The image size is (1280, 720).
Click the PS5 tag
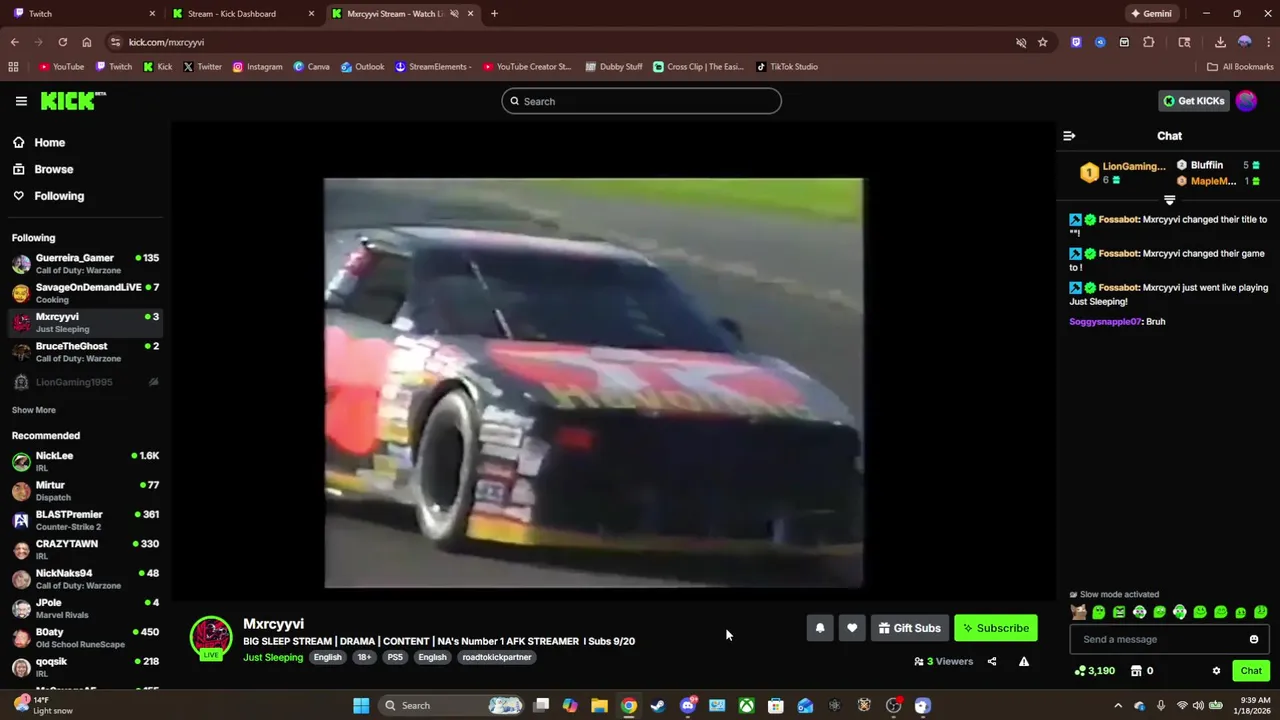395,657
